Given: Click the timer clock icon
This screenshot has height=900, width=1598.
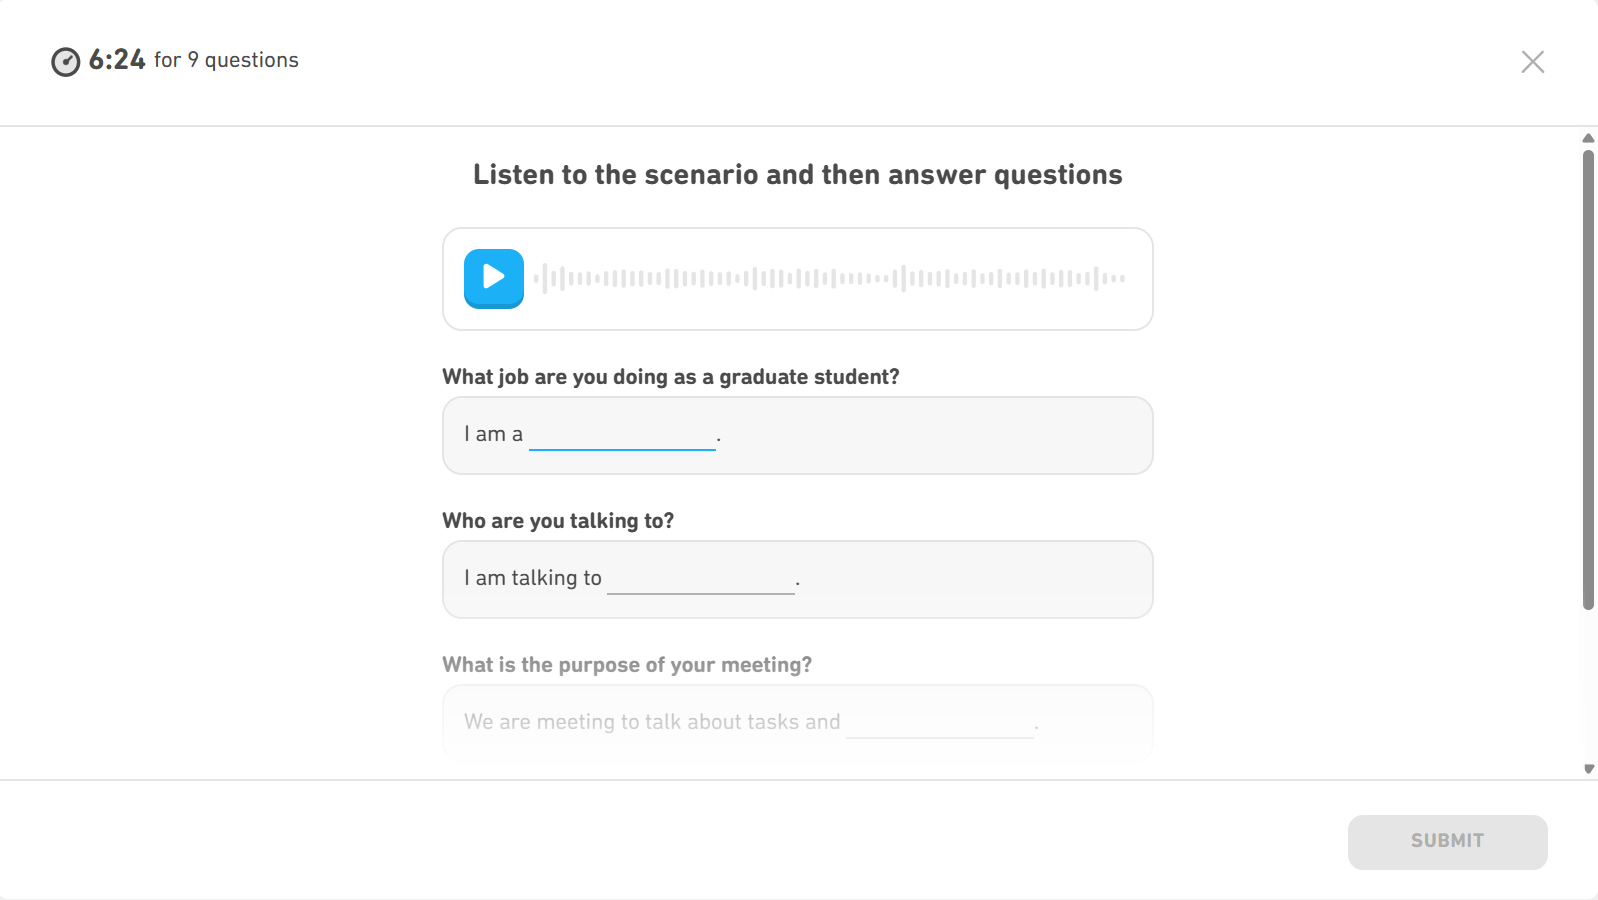Looking at the screenshot, I should click(65, 62).
